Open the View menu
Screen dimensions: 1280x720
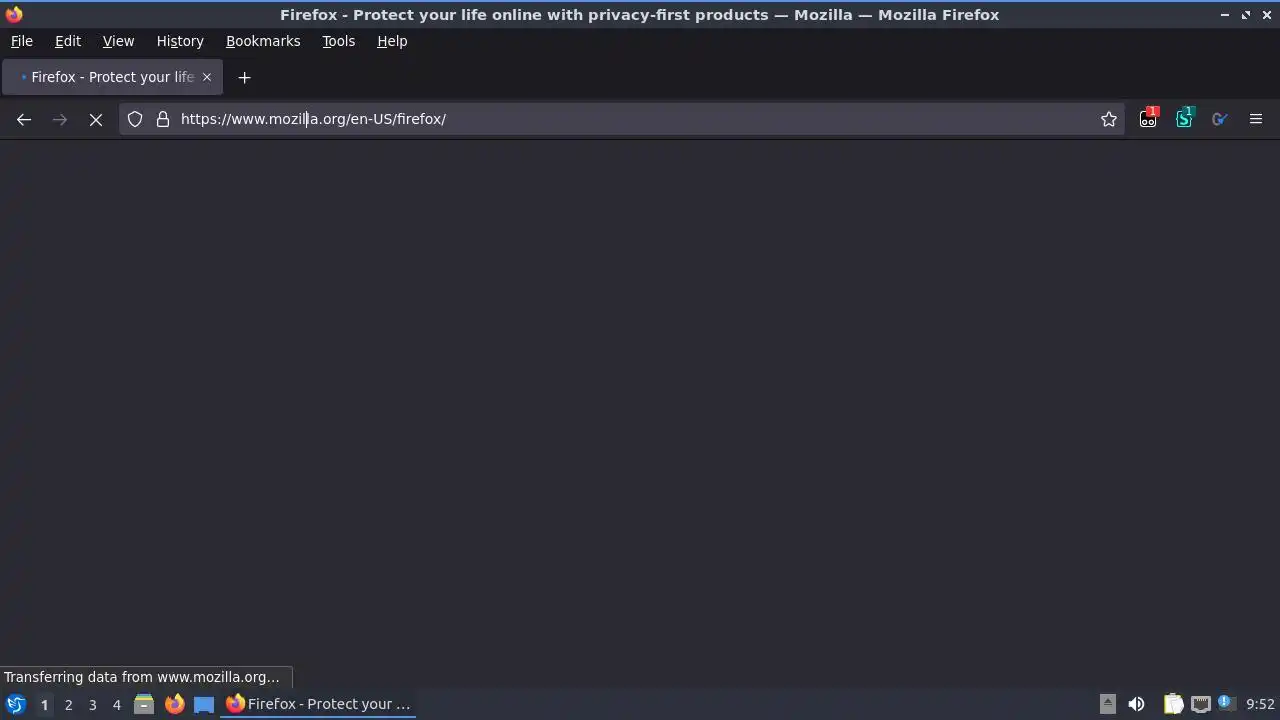pyautogui.click(x=118, y=41)
